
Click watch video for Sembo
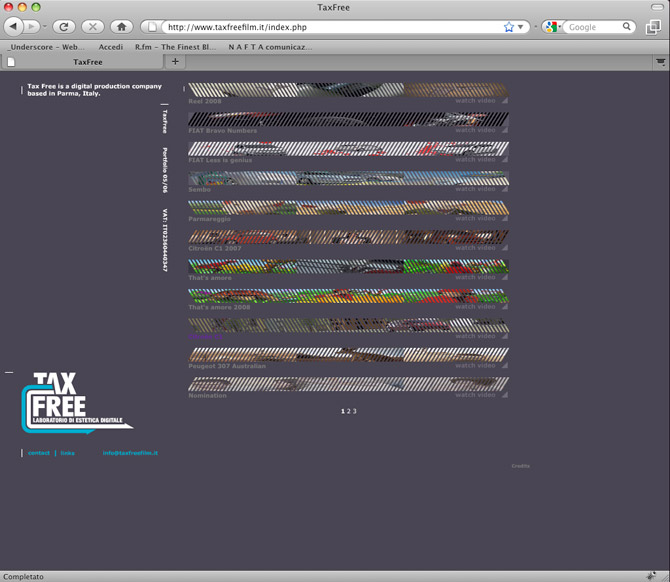(475, 189)
